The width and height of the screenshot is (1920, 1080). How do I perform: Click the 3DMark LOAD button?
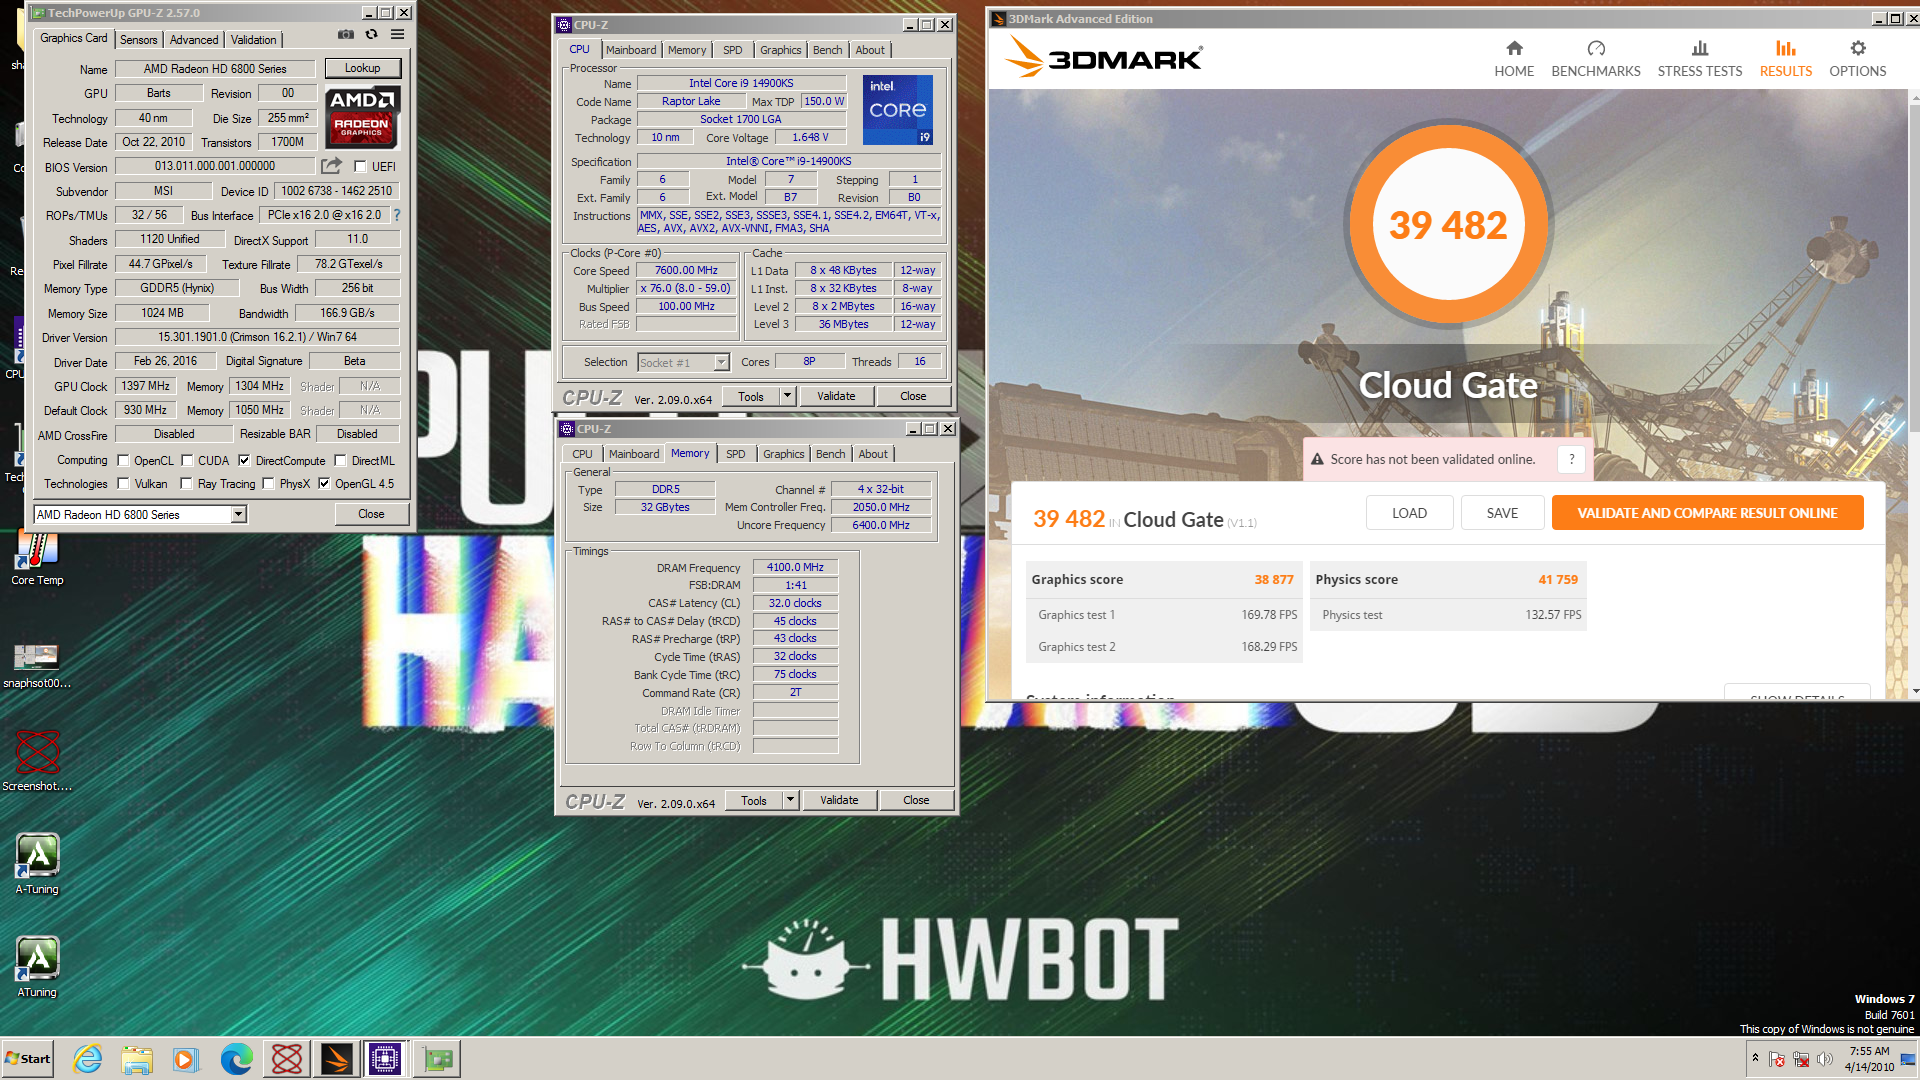coord(1409,513)
